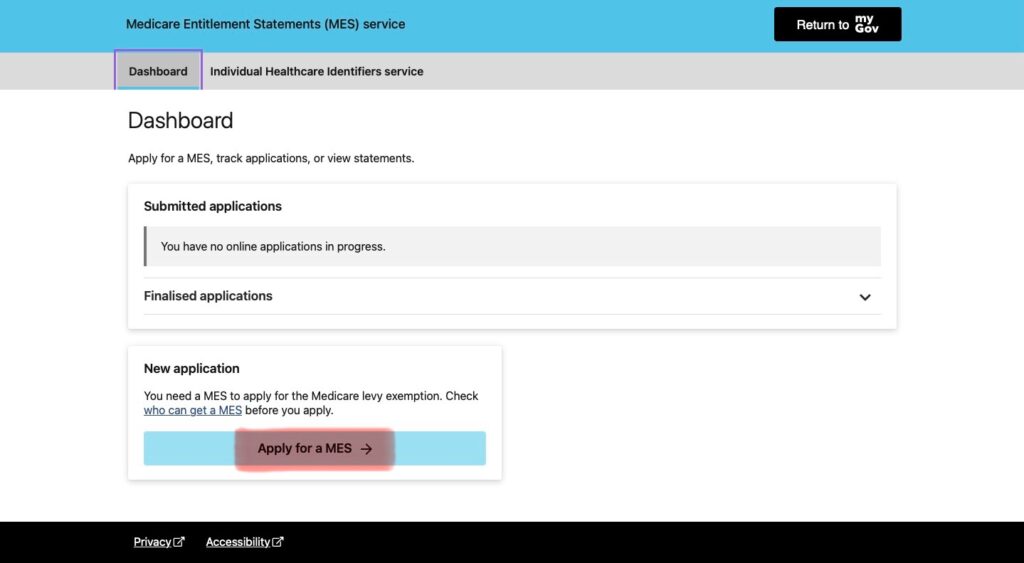Open the Accessibility footer link
1024x563 pixels.
tap(238, 541)
